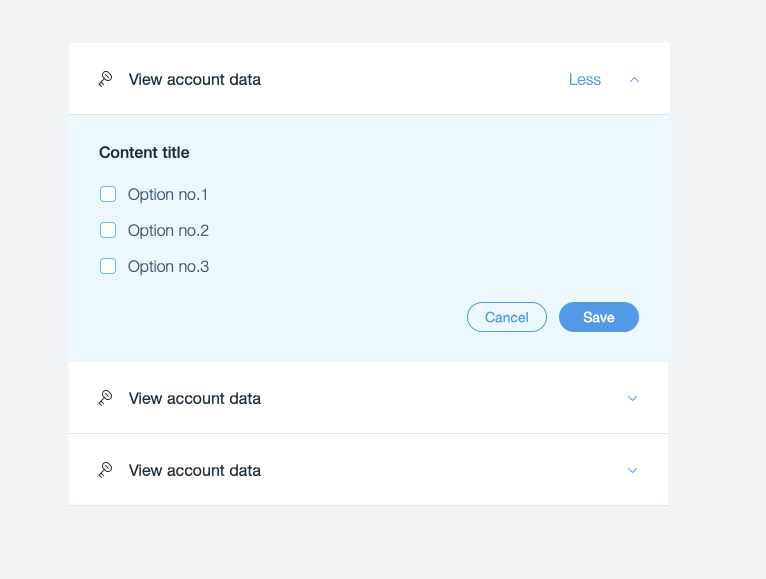This screenshot has width=766, height=579.
Task: Check the box next to Option no.3
Action: (108, 266)
